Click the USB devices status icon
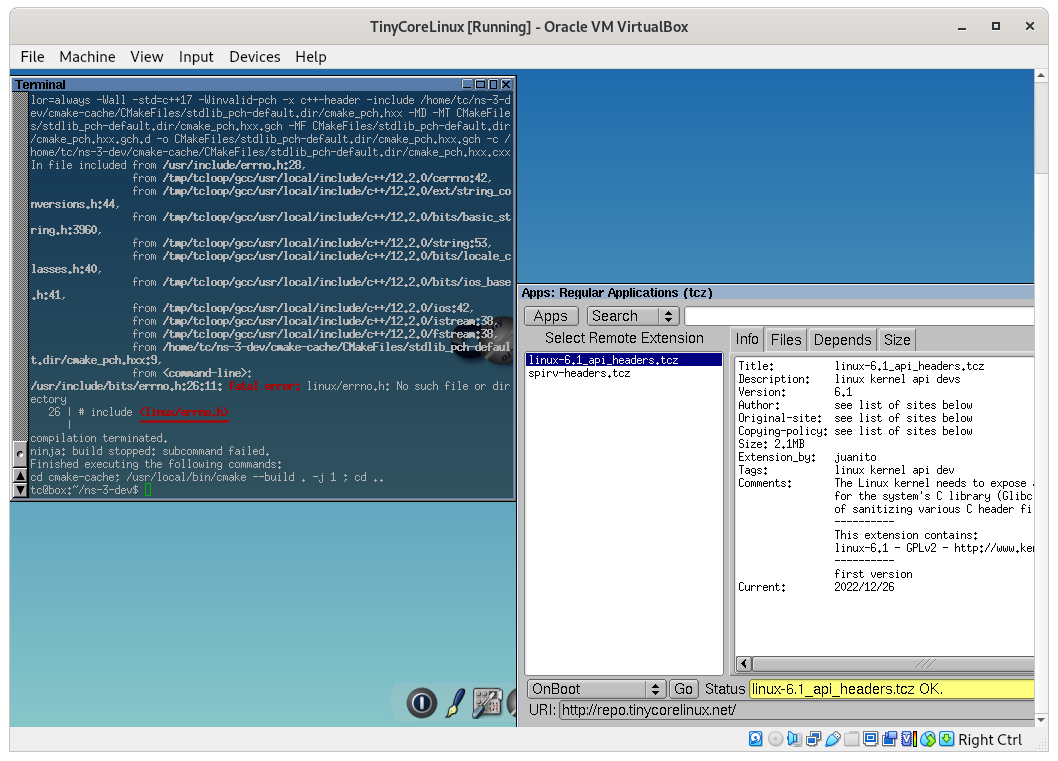 [x=833, y=739]
